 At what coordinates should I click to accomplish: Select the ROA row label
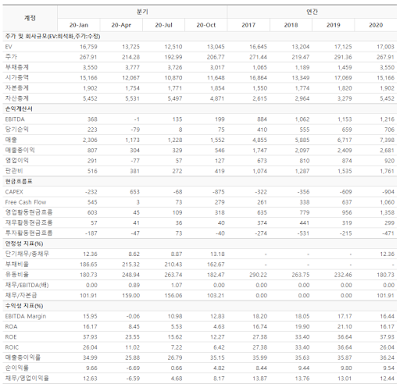point(11,327)
